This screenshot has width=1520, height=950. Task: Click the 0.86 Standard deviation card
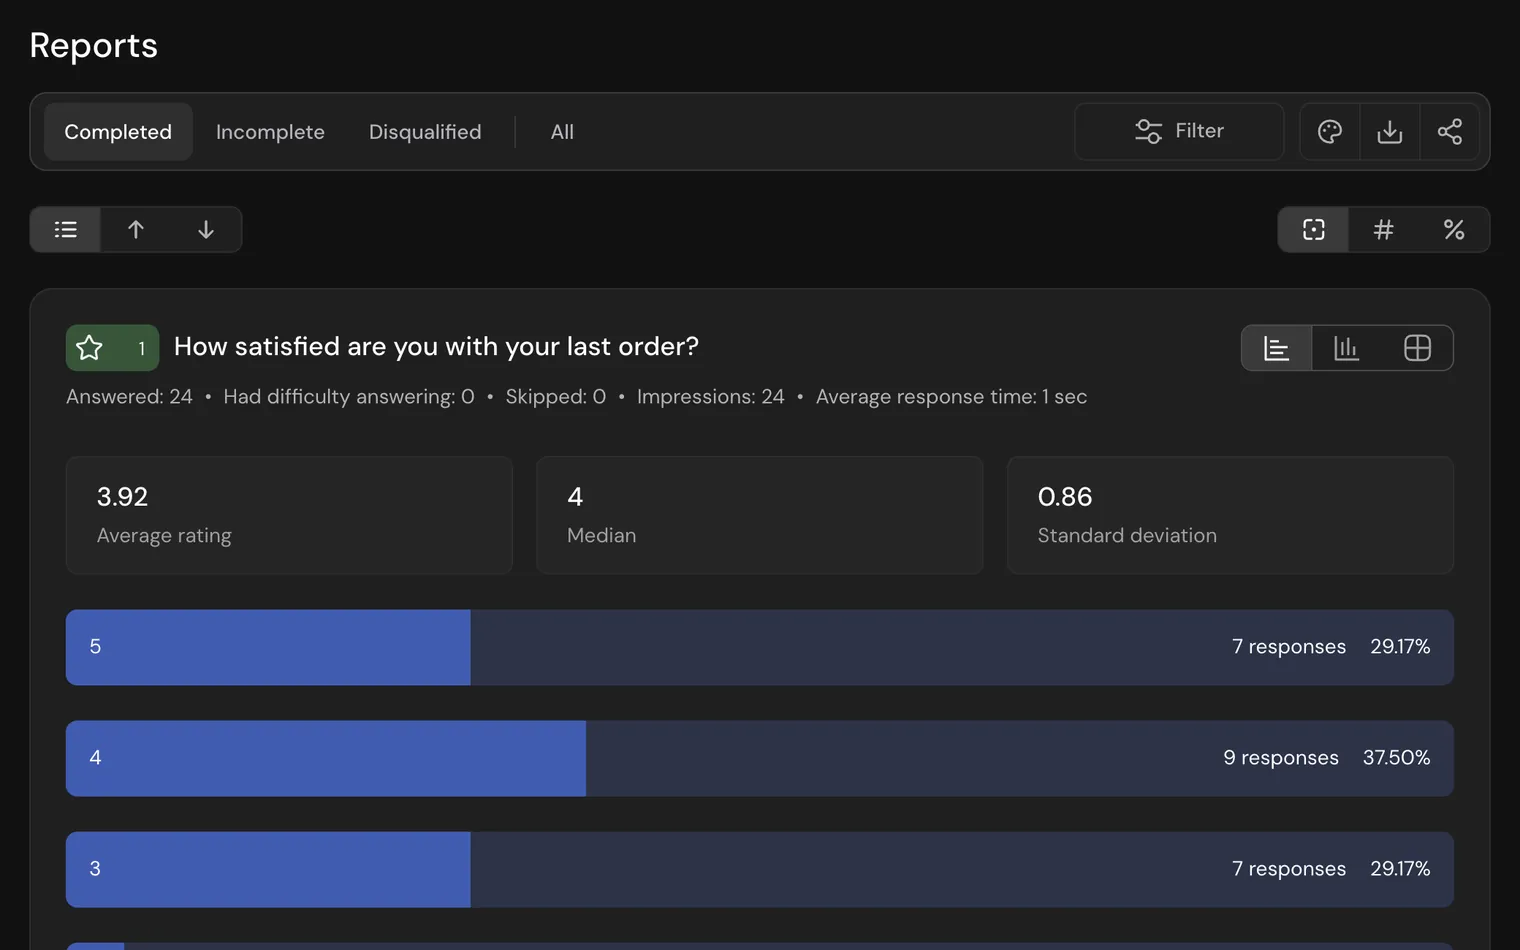click(x=1230, y=515)
